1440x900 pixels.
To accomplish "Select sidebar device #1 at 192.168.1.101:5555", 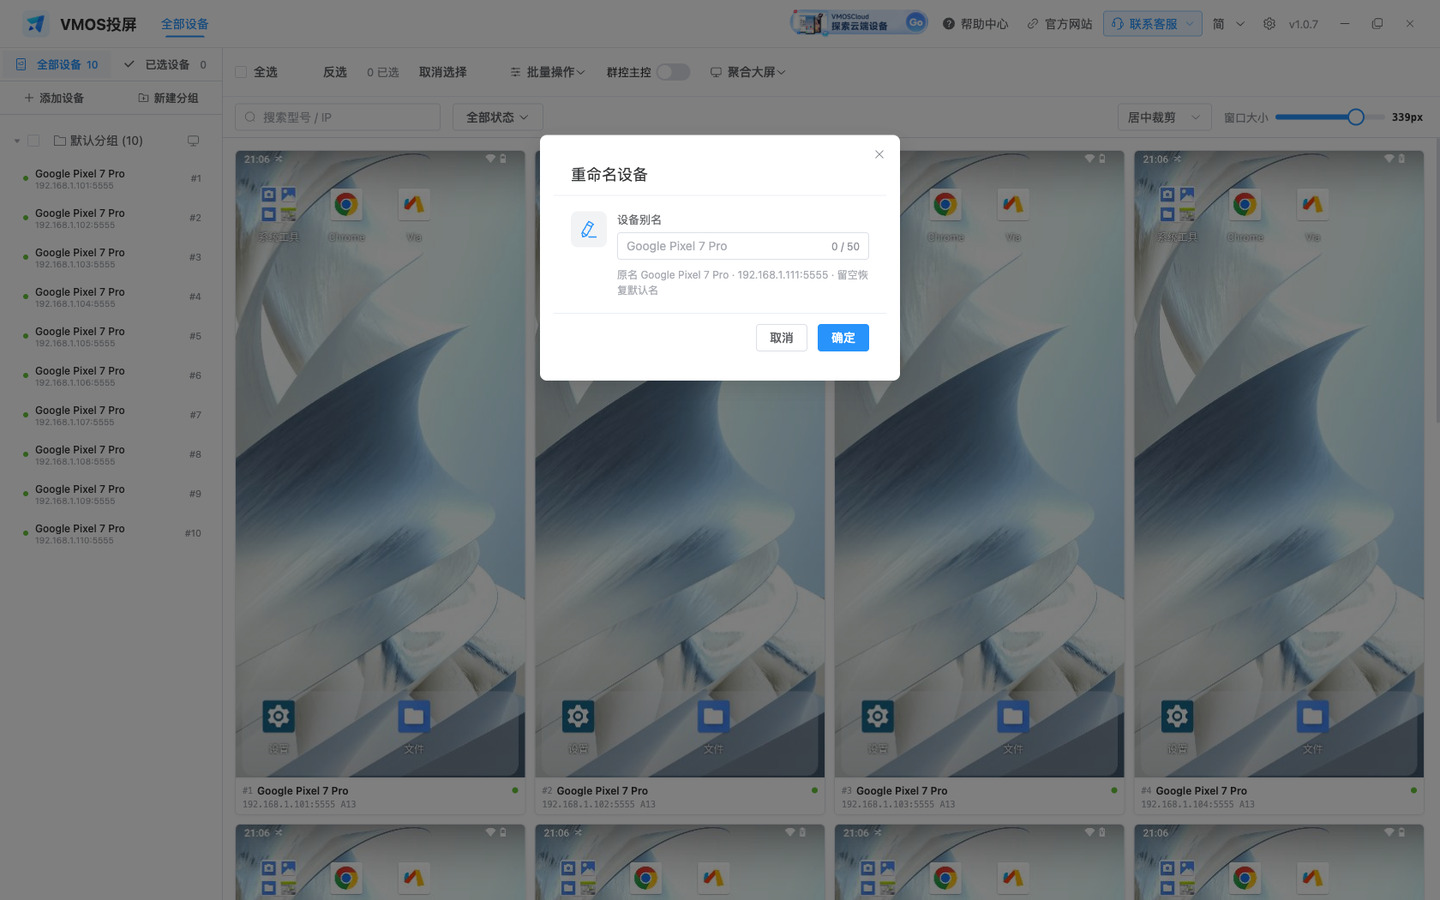I will [x=112, y=179].
